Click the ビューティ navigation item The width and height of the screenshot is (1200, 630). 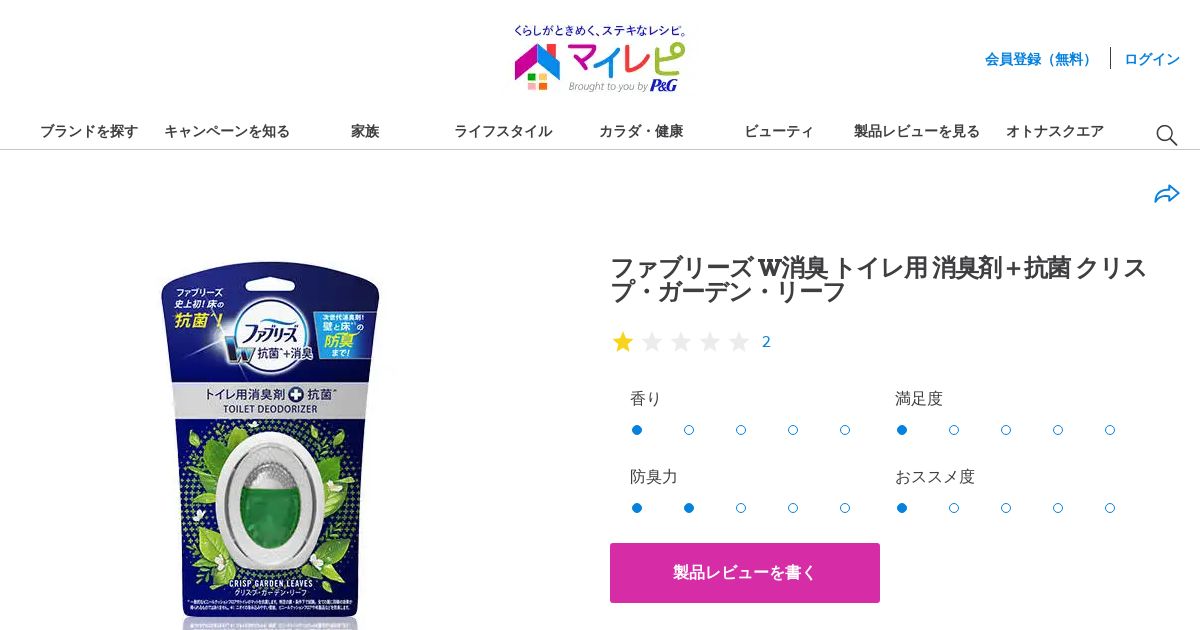point(779,131)
